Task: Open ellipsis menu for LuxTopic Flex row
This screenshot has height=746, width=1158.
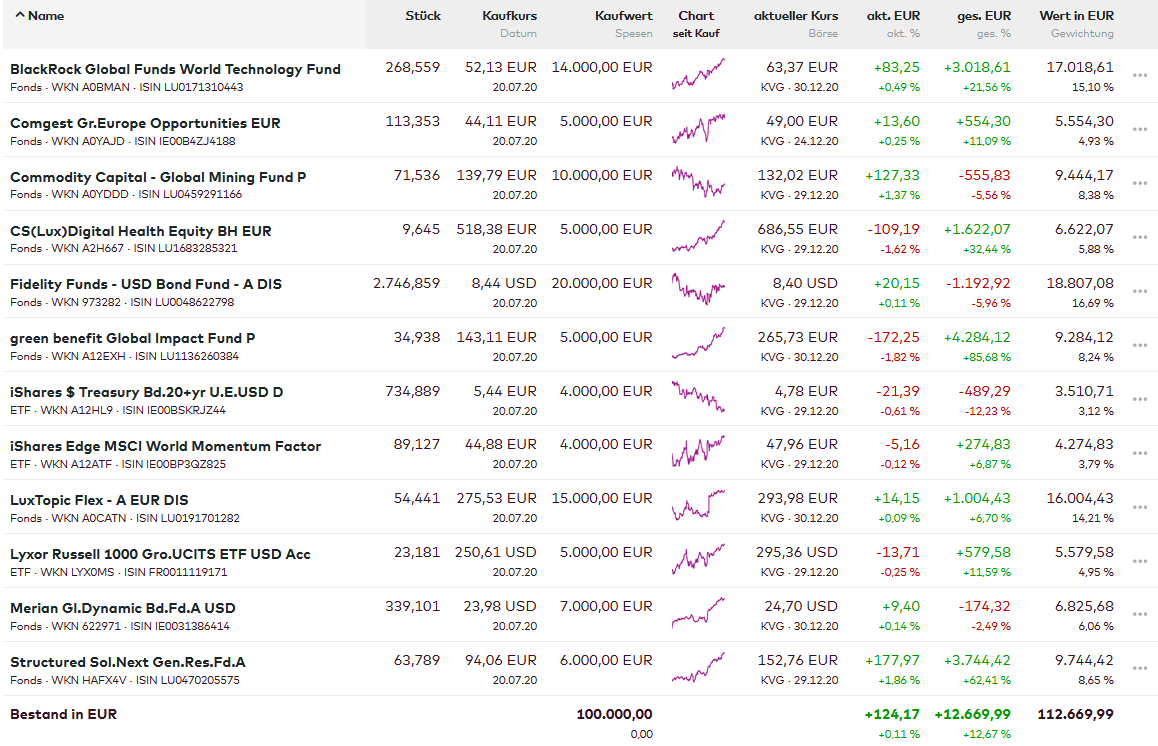Action: pyautogui.click(x=1139, y=507)
